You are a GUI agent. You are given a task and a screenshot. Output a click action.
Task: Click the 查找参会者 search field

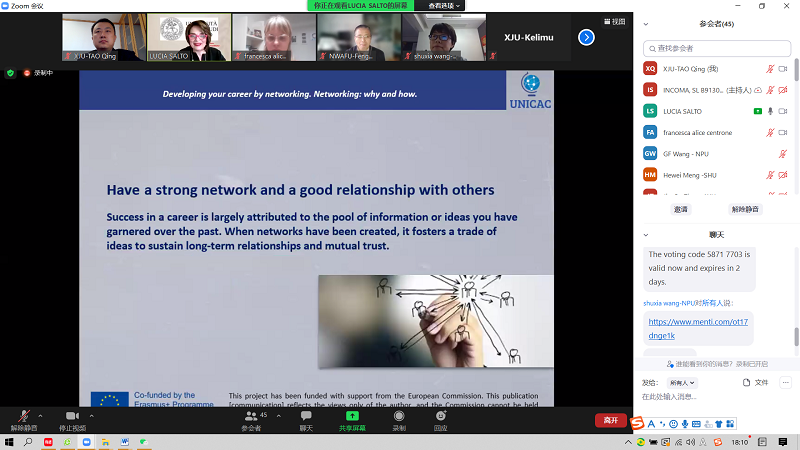pos(715,47)
